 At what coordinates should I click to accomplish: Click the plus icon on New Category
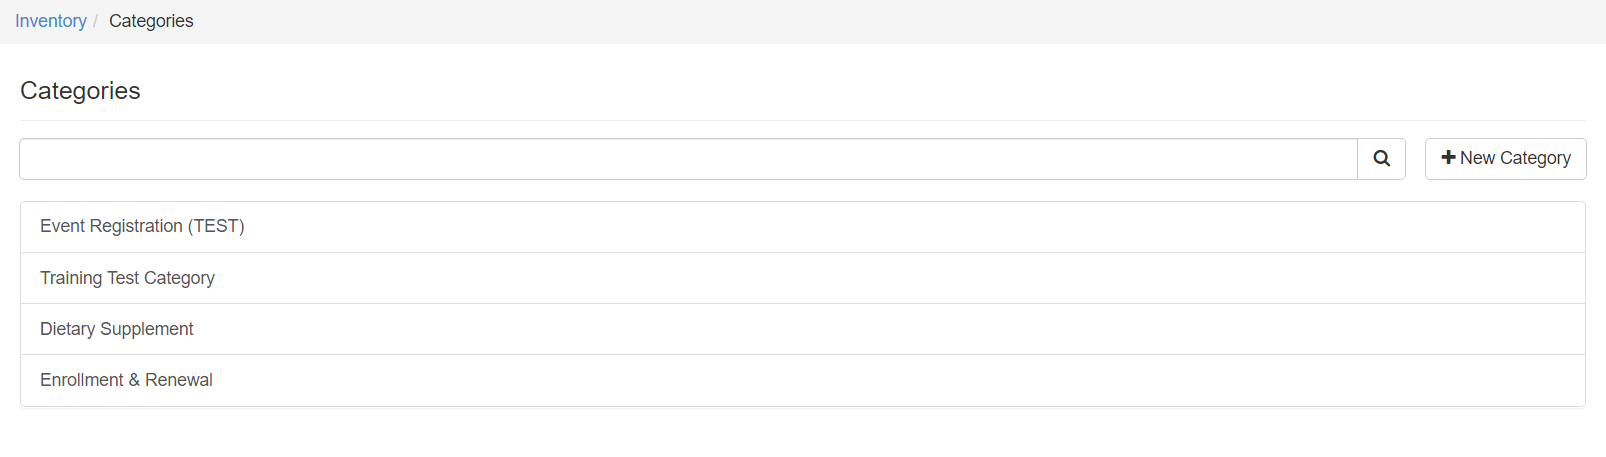click(1447, 157)
